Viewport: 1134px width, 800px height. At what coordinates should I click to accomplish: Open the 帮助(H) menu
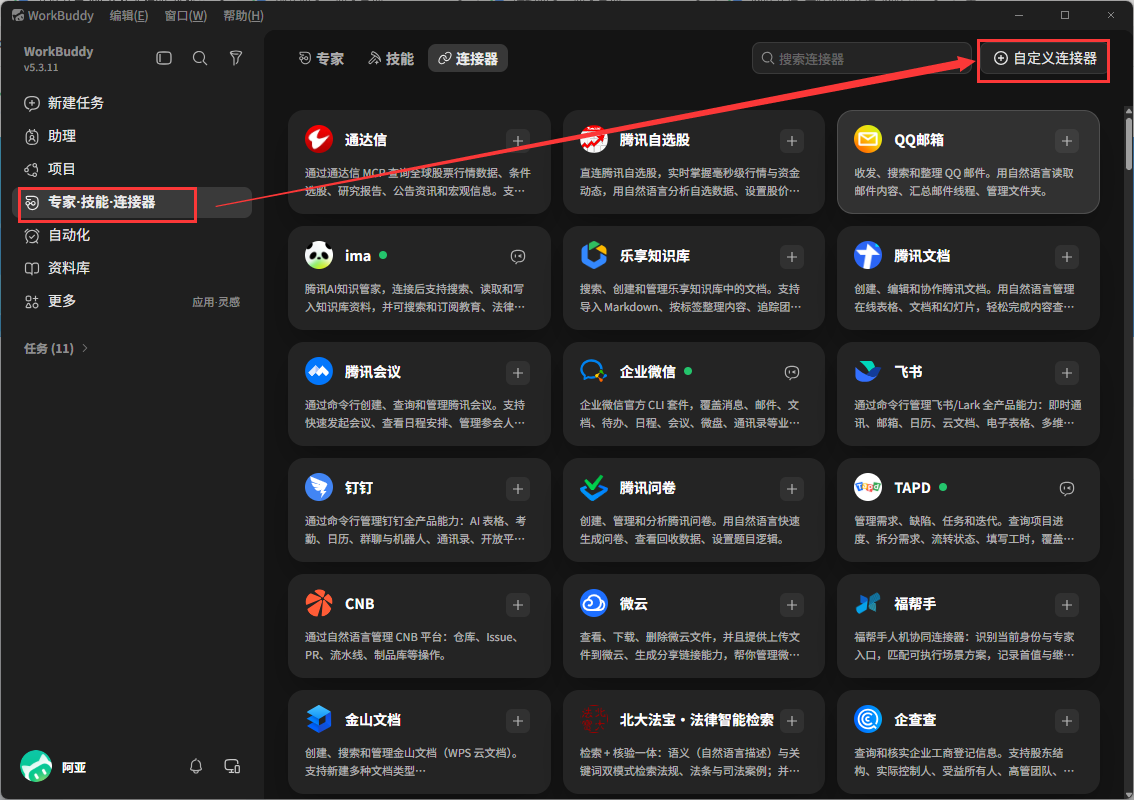click(x=243, y=15)
